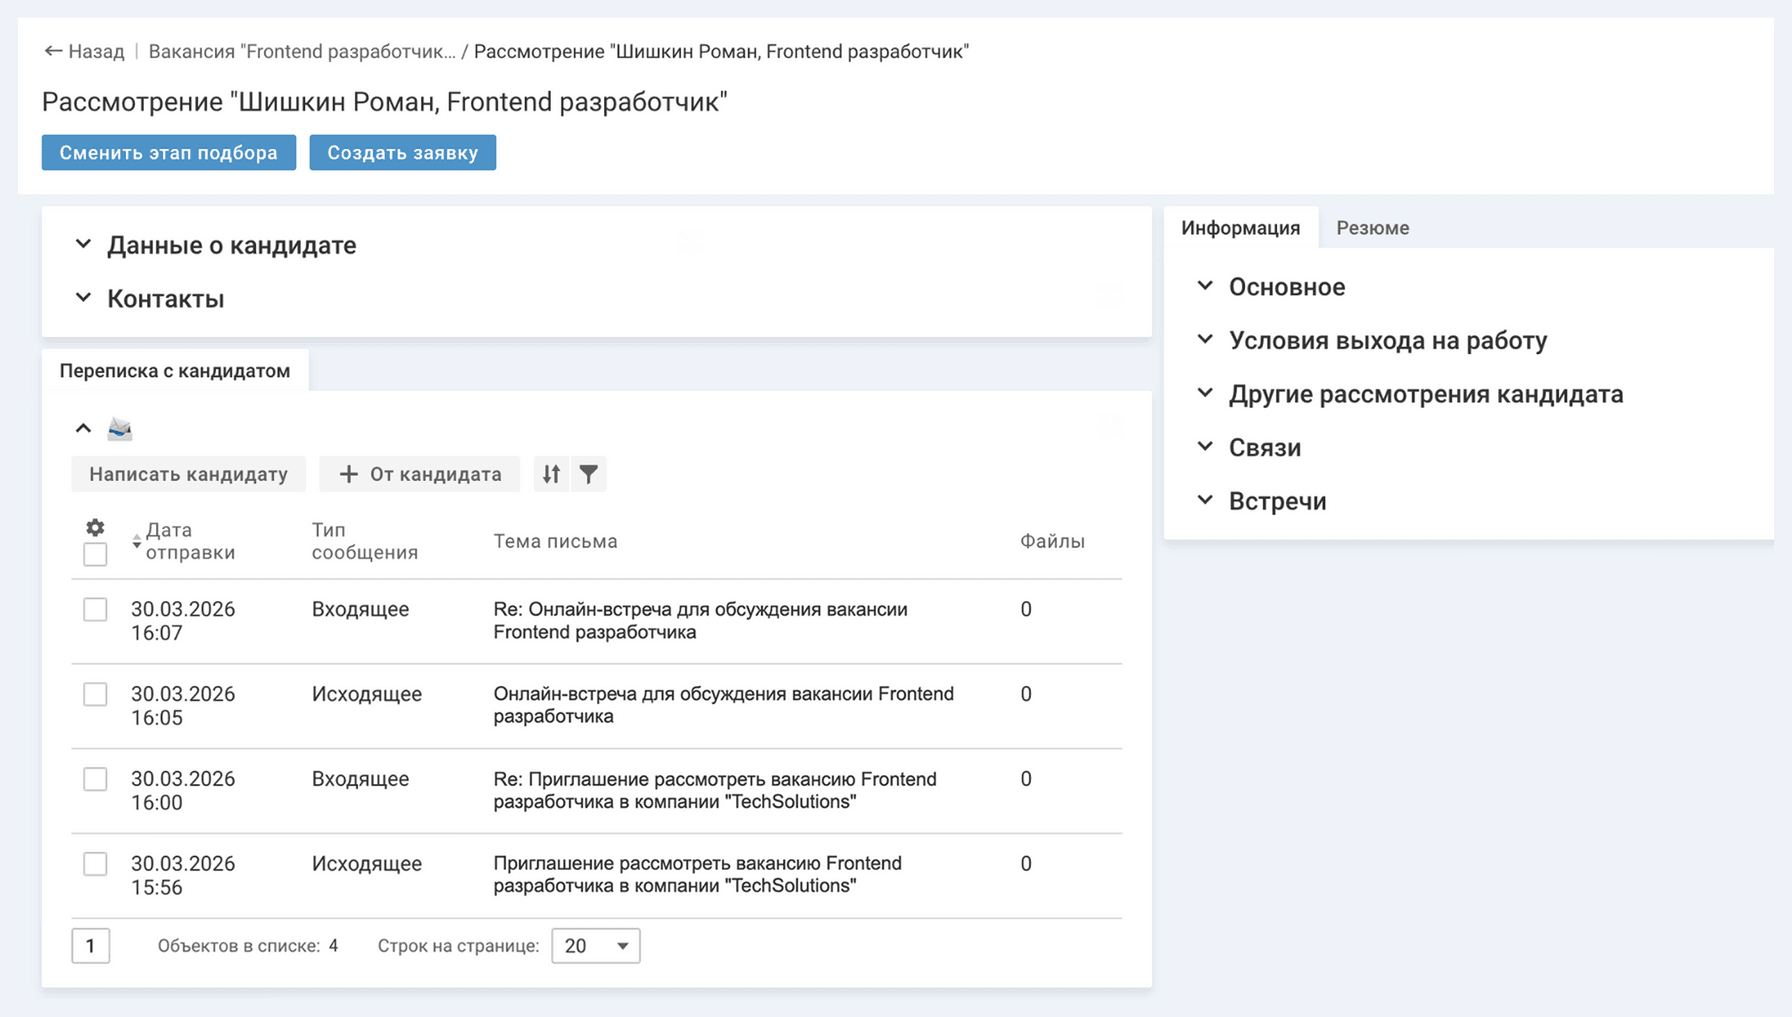Screen dimensions: 1792x1017
Task: Check the 16:07 incoming message row
Action: (95, 609)
